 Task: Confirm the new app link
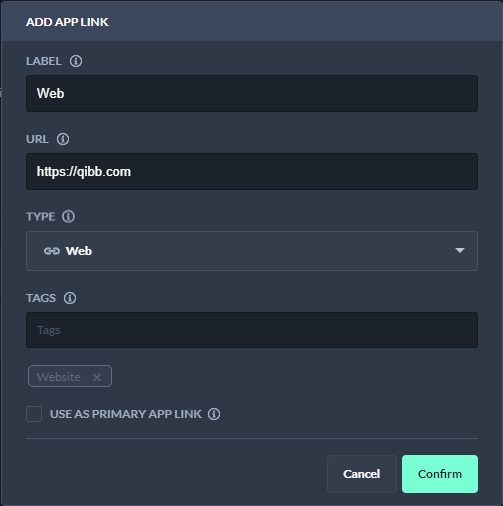click(x=440, y=474)
